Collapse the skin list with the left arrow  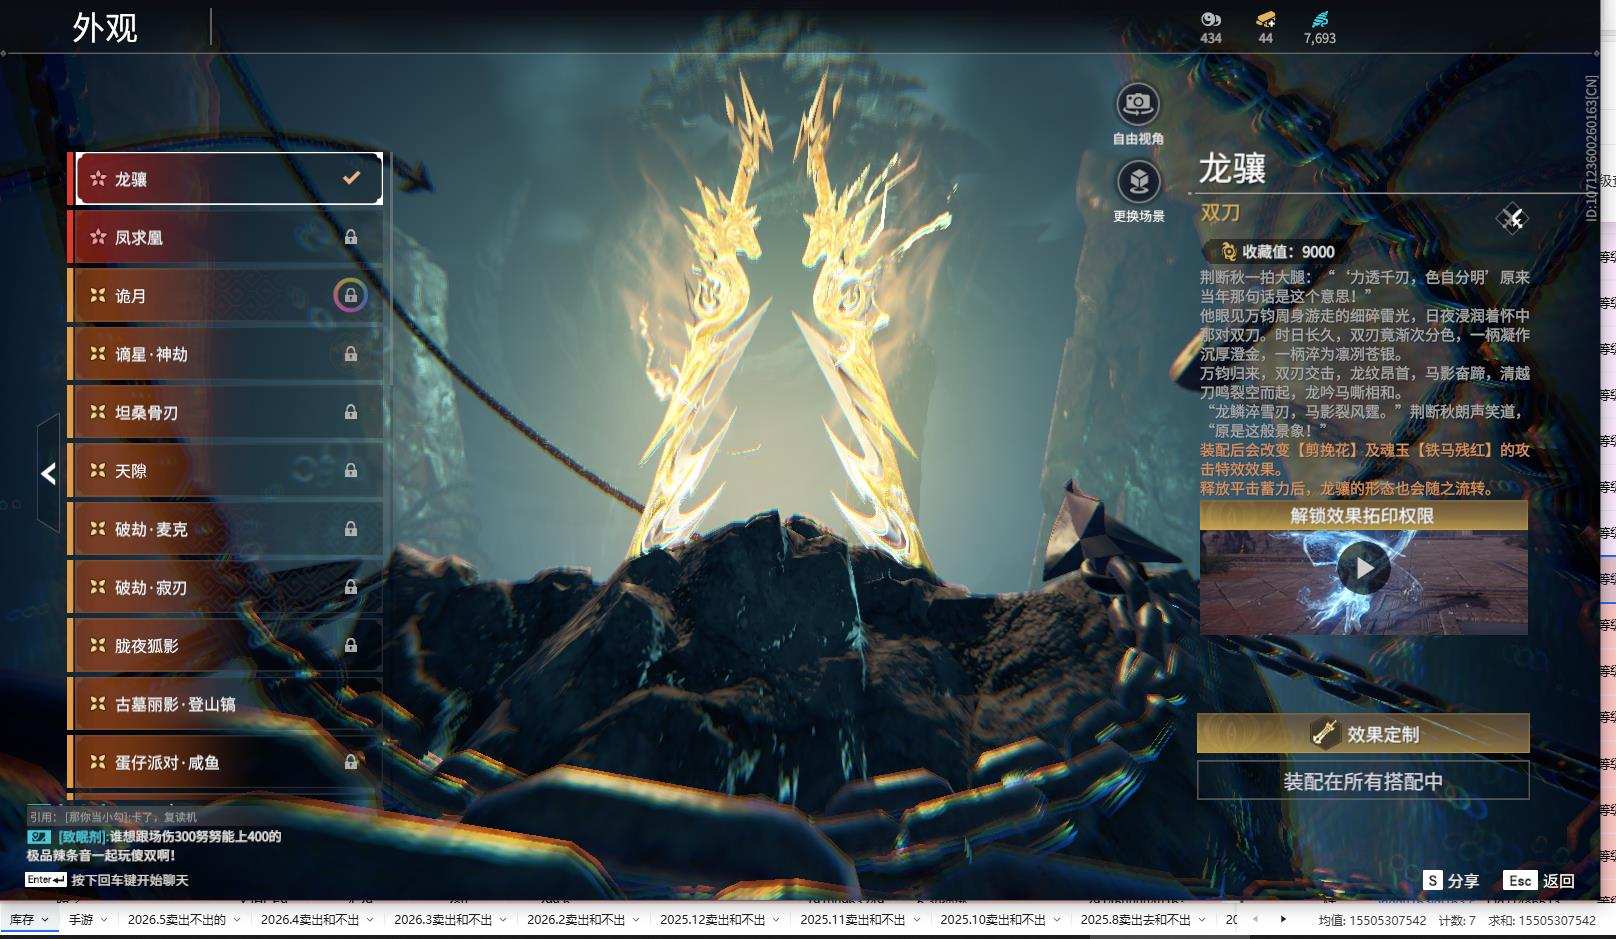(x=48, y=473)
